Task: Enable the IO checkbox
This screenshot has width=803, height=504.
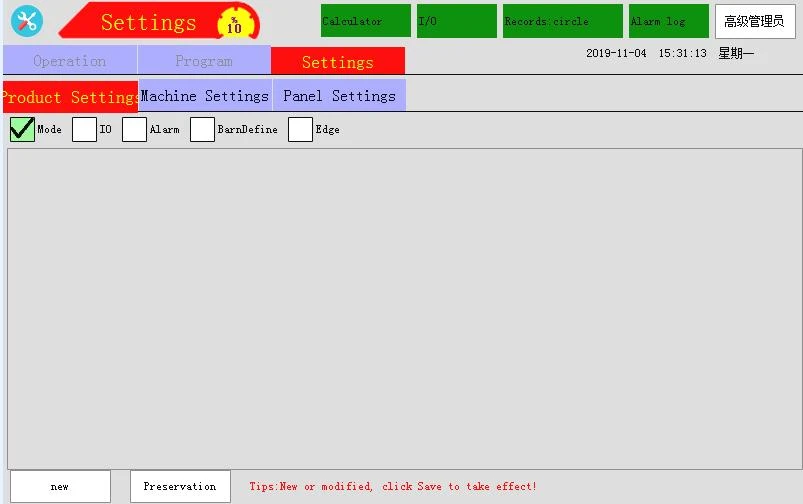Action: click(84, 129)
